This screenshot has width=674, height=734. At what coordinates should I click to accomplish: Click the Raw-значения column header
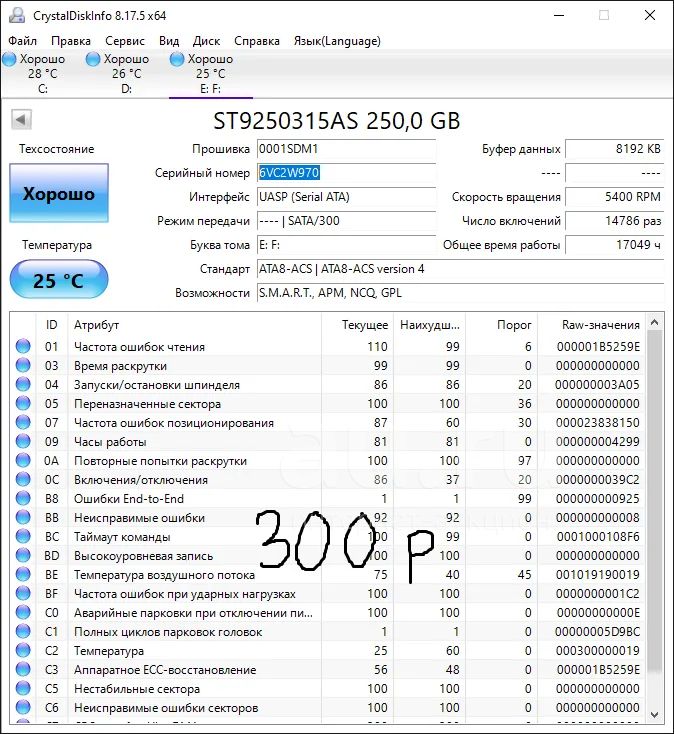click(592, 325)
